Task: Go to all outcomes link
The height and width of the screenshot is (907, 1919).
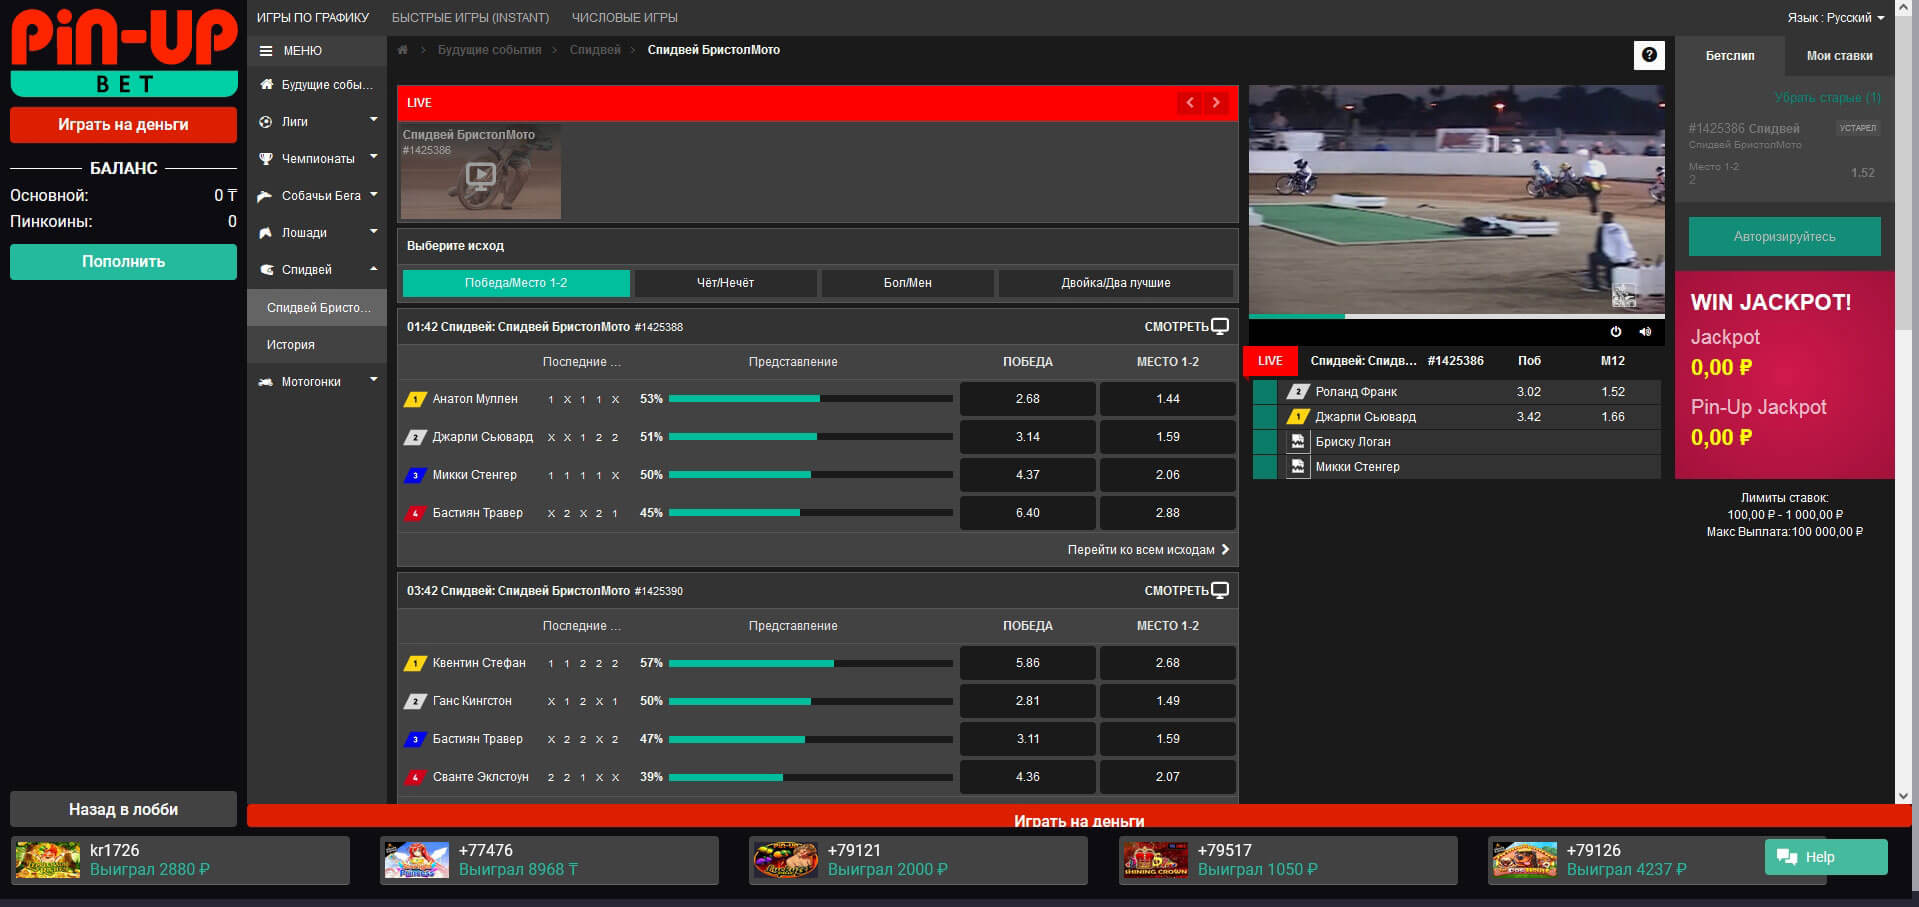Action: point(1148,550)
